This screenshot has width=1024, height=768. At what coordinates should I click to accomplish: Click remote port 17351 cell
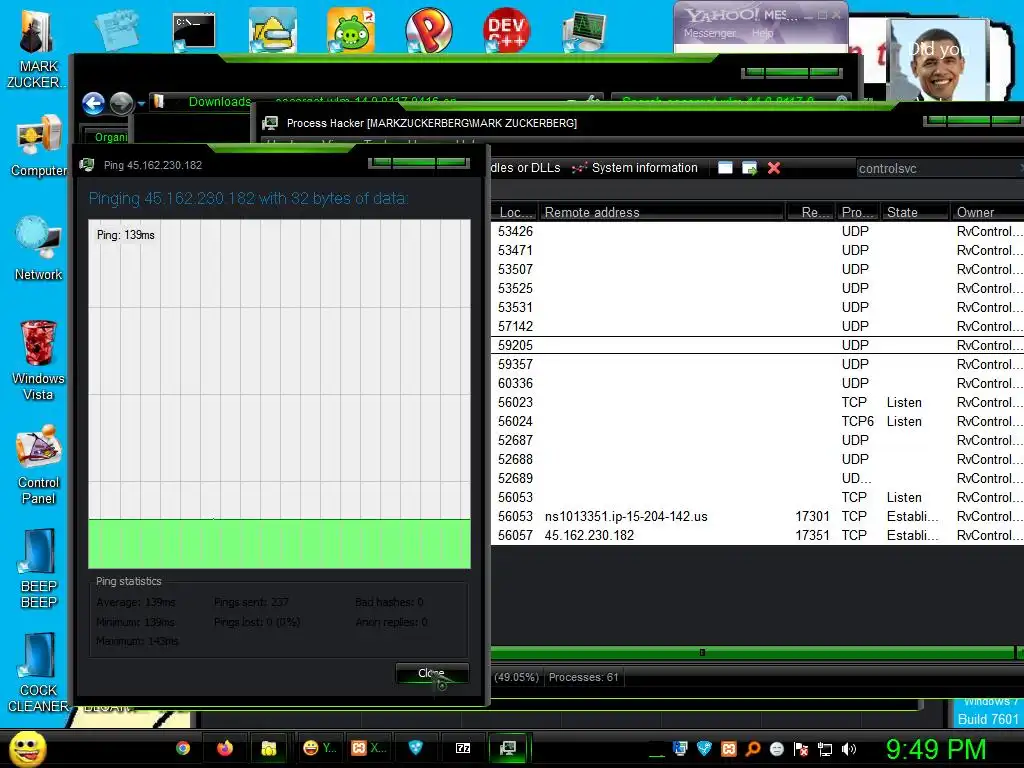pos(812,535)
